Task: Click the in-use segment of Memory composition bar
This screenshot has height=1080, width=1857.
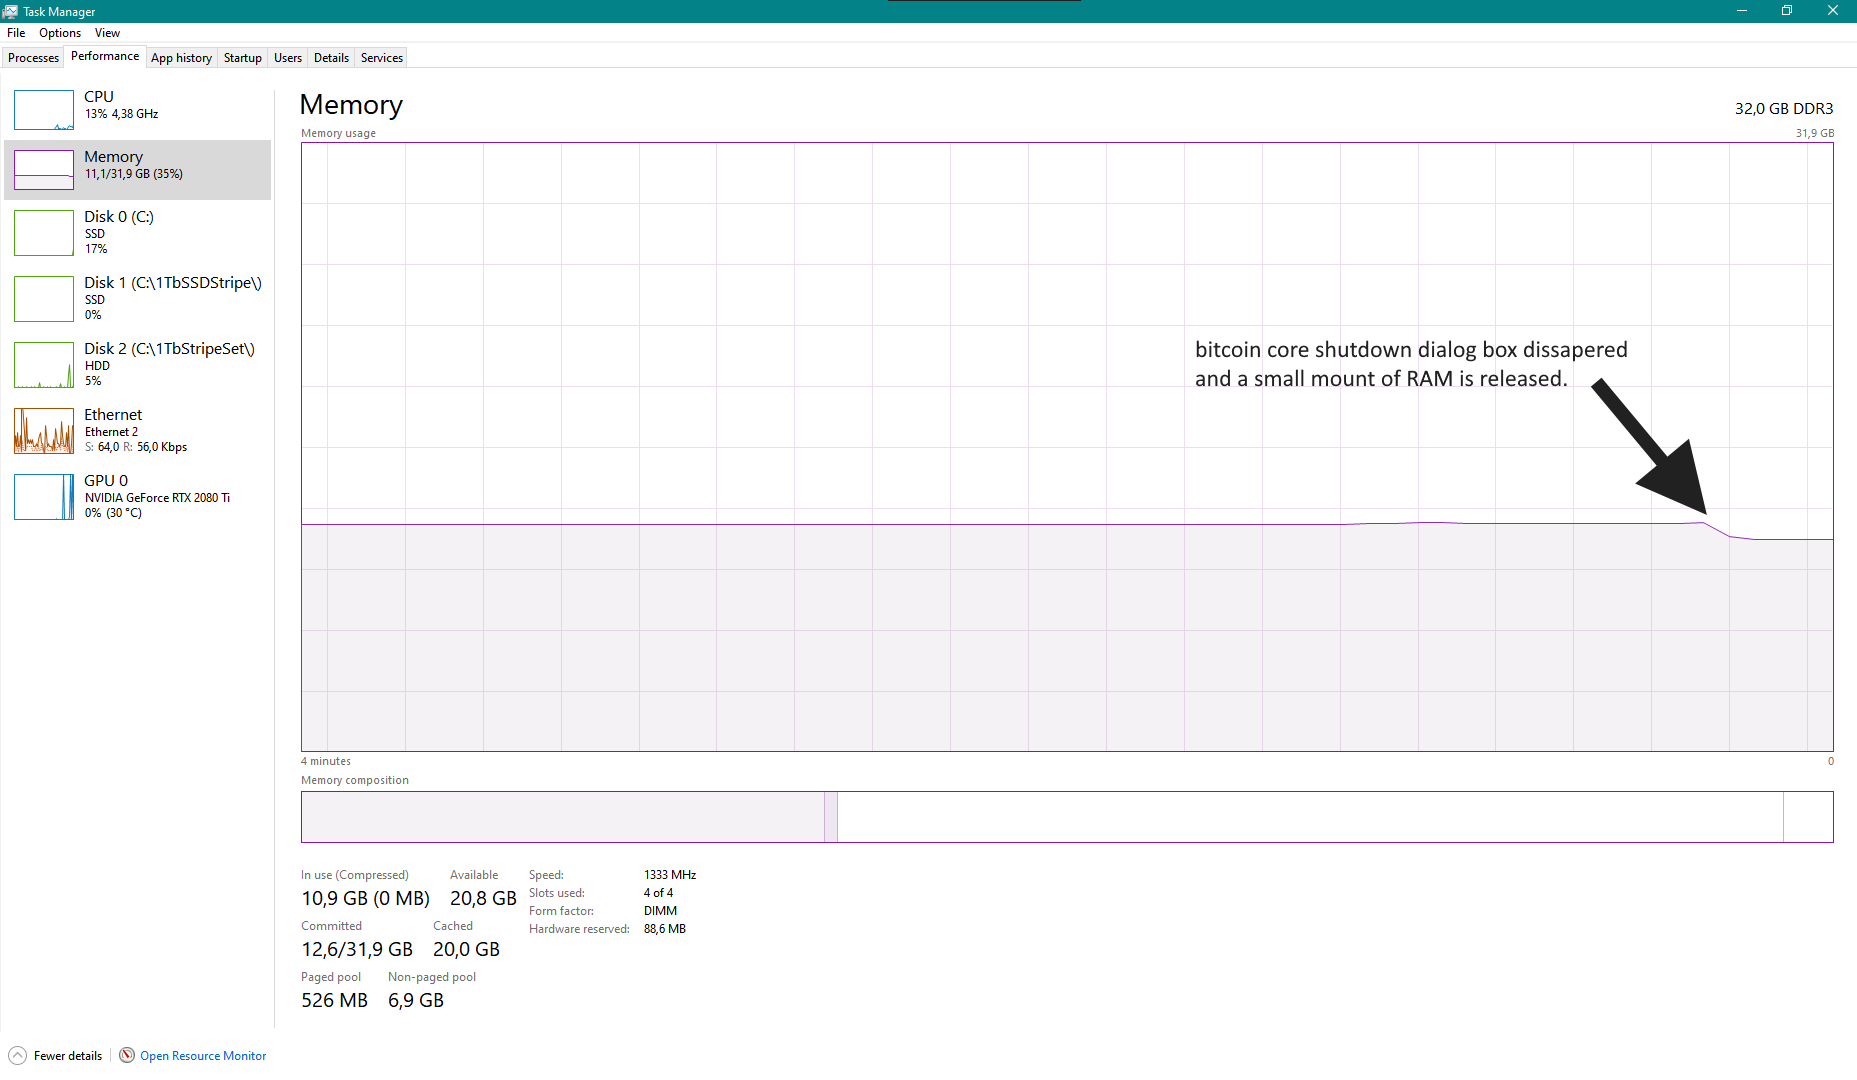Action: coord(563,817)
